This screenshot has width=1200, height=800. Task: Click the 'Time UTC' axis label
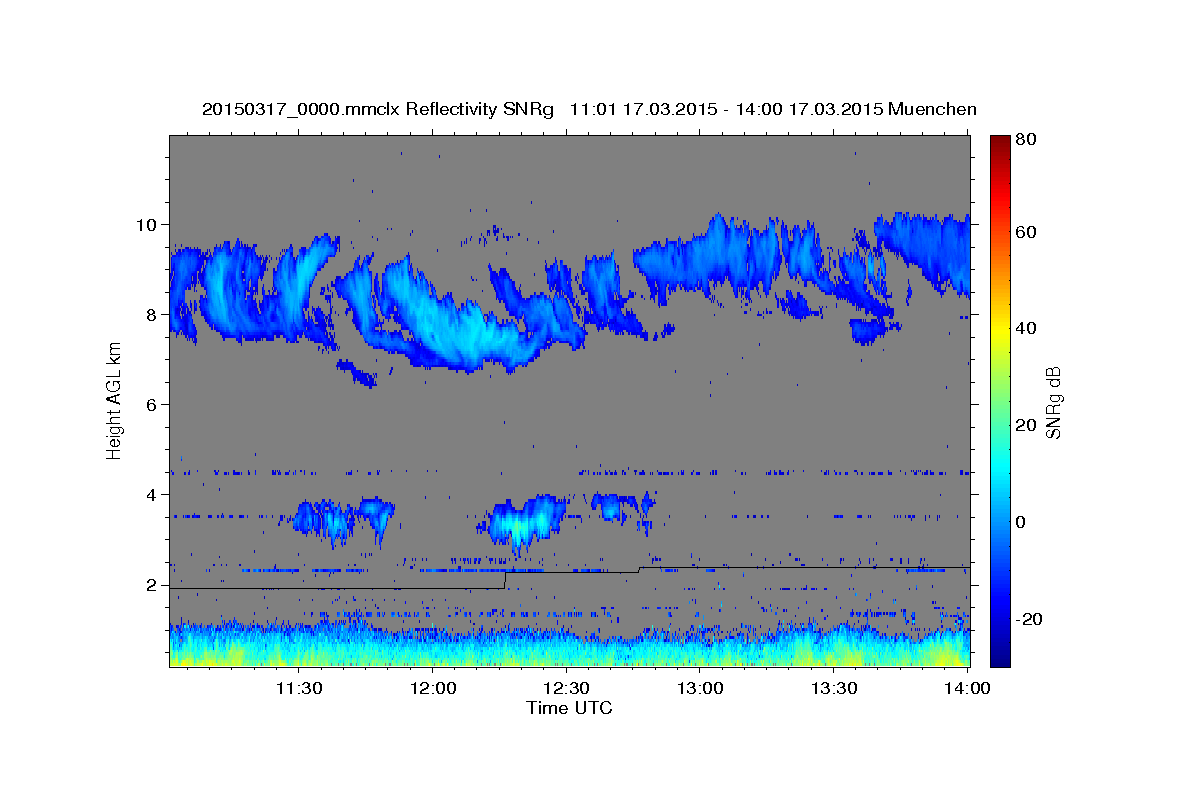(x=569, y=709)
